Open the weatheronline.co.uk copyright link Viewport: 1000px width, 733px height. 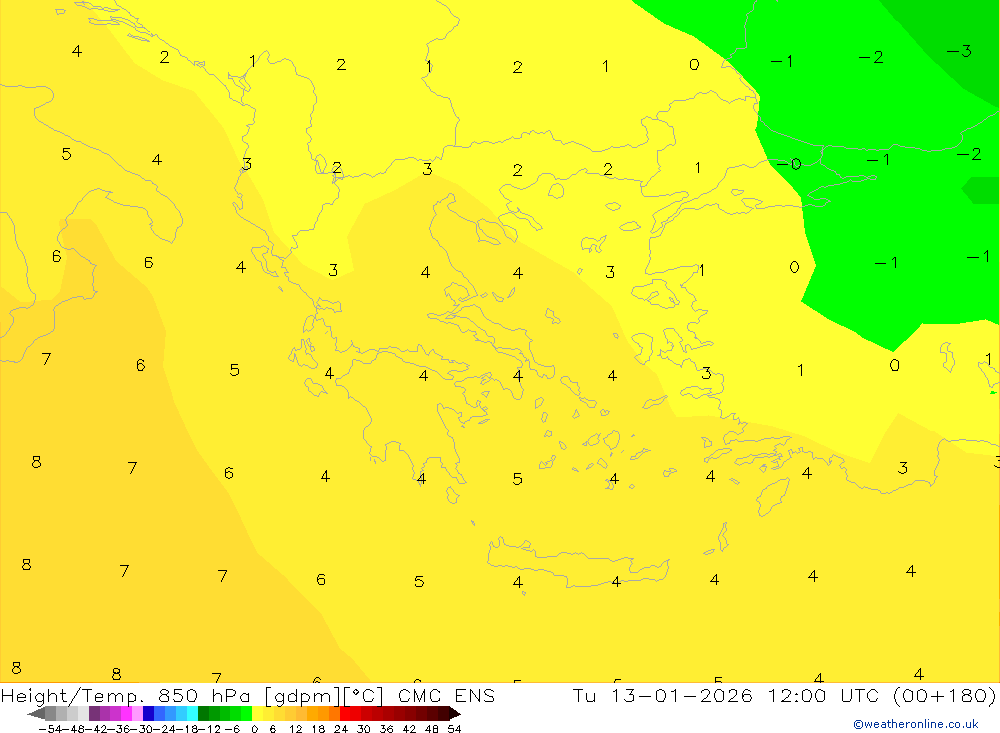(916, 724)
